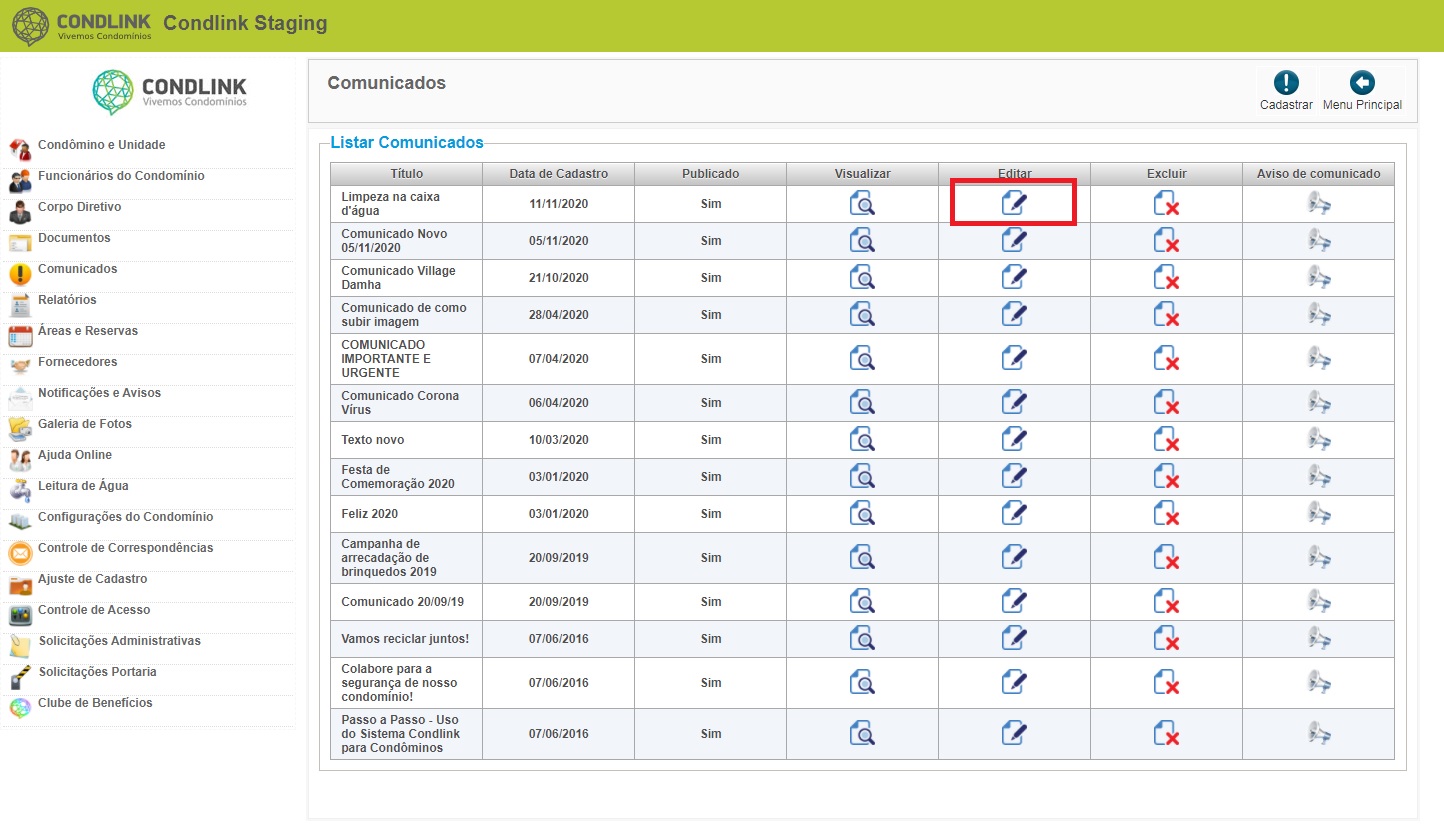View the Vamos reciclar juntos! comunicado

(862, 638)
